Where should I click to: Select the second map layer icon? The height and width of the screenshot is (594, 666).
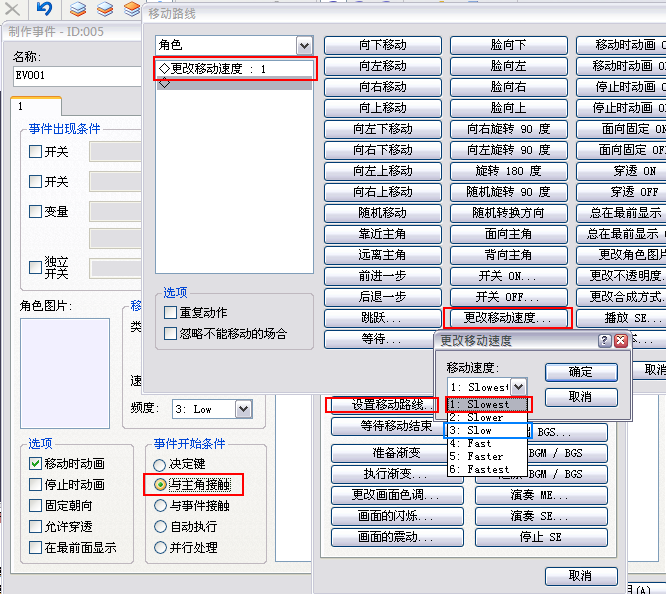coord(105,8)
